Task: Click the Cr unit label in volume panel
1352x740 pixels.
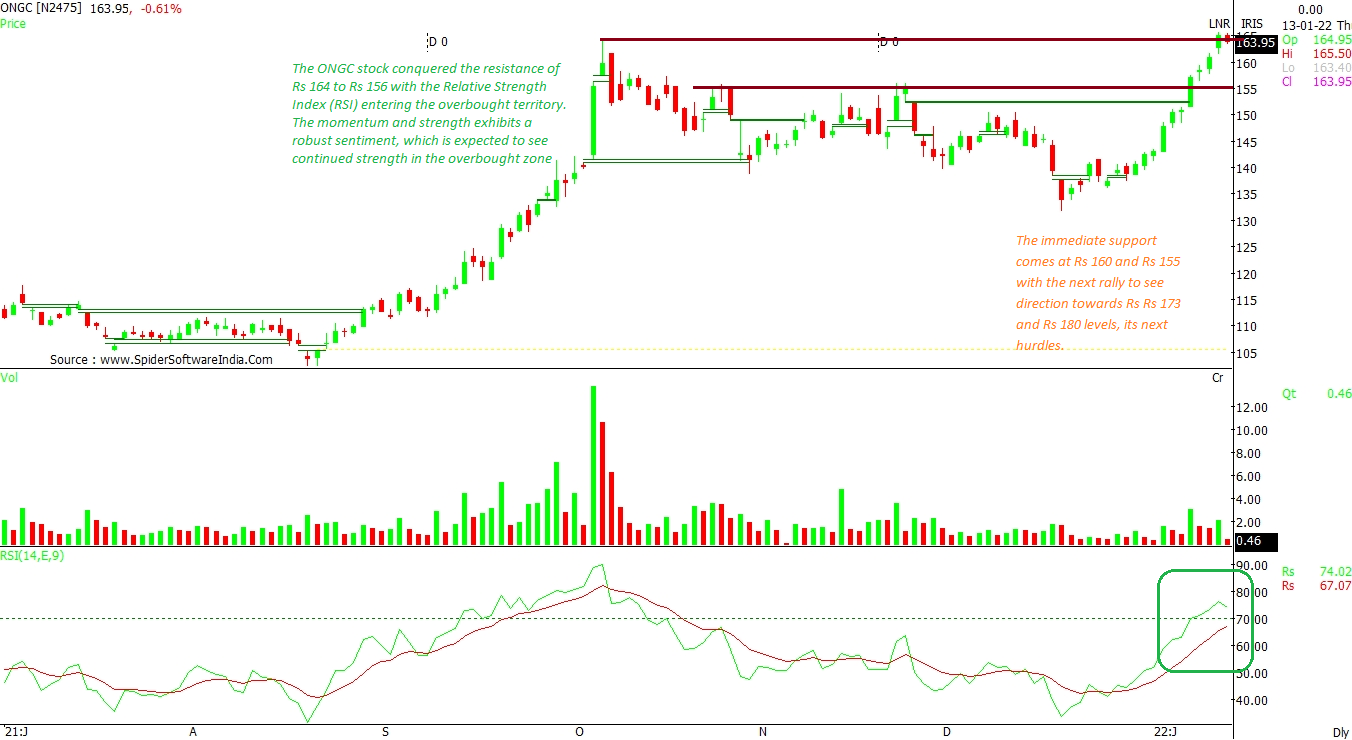Action: point(1217,378)
